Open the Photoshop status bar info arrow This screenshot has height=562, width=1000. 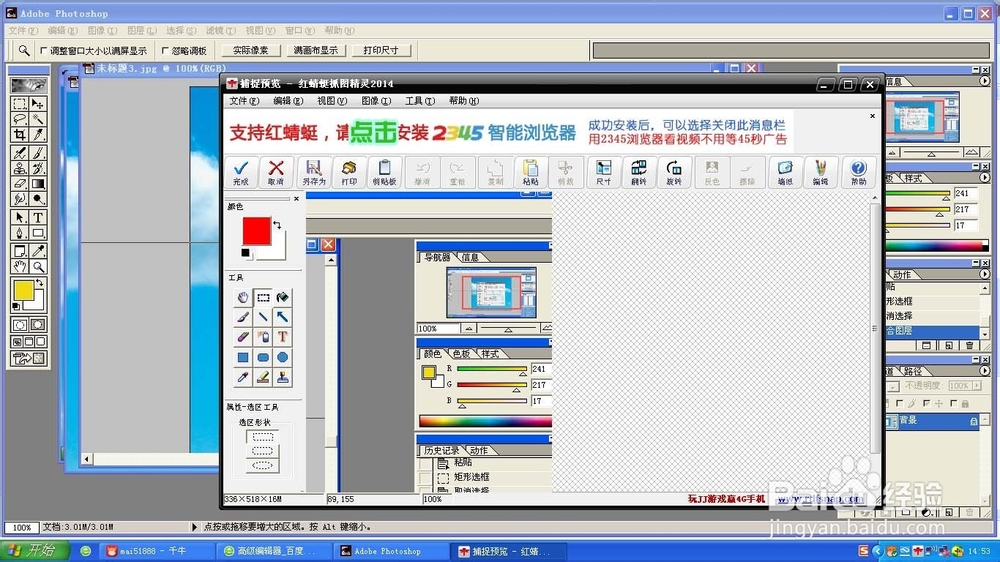click(x=195, y=527)
